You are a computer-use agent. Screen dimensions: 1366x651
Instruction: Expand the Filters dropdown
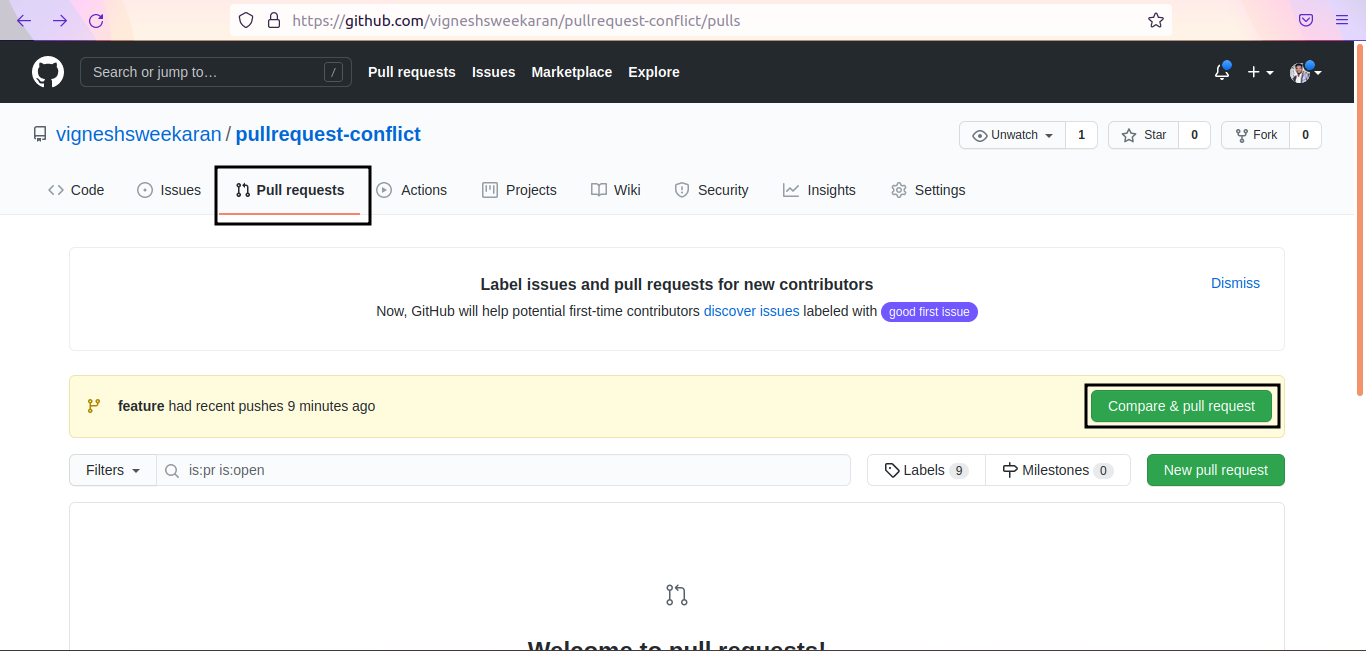point(112,470)
